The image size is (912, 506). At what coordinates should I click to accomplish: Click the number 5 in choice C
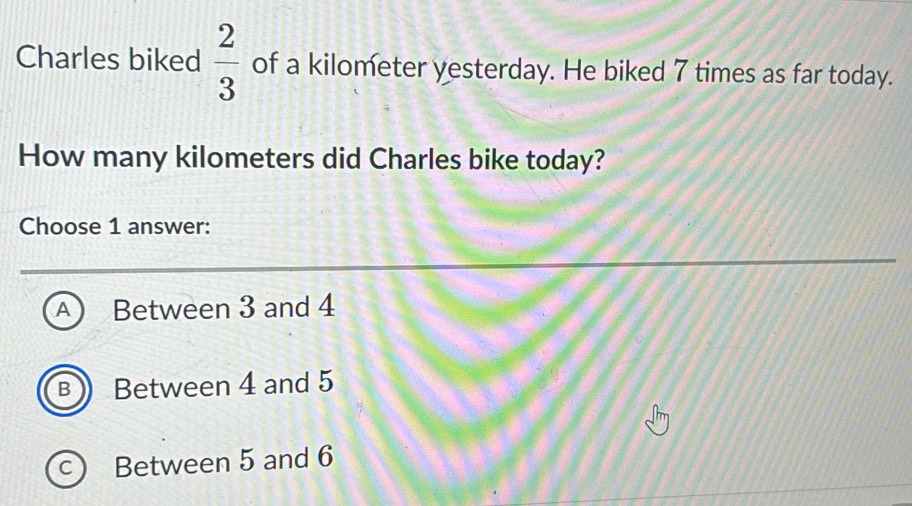pos(246,463)
